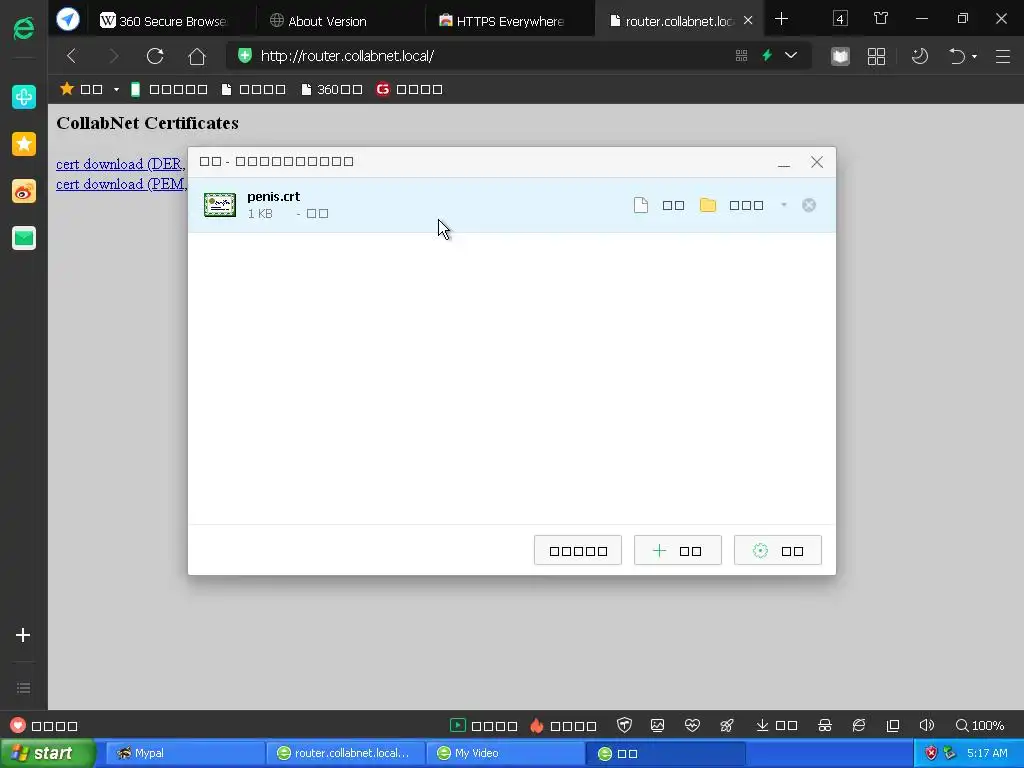The width and height of the screenshot is (1024, 768).
Task: Open the Windows start menu
Action: 46,754
